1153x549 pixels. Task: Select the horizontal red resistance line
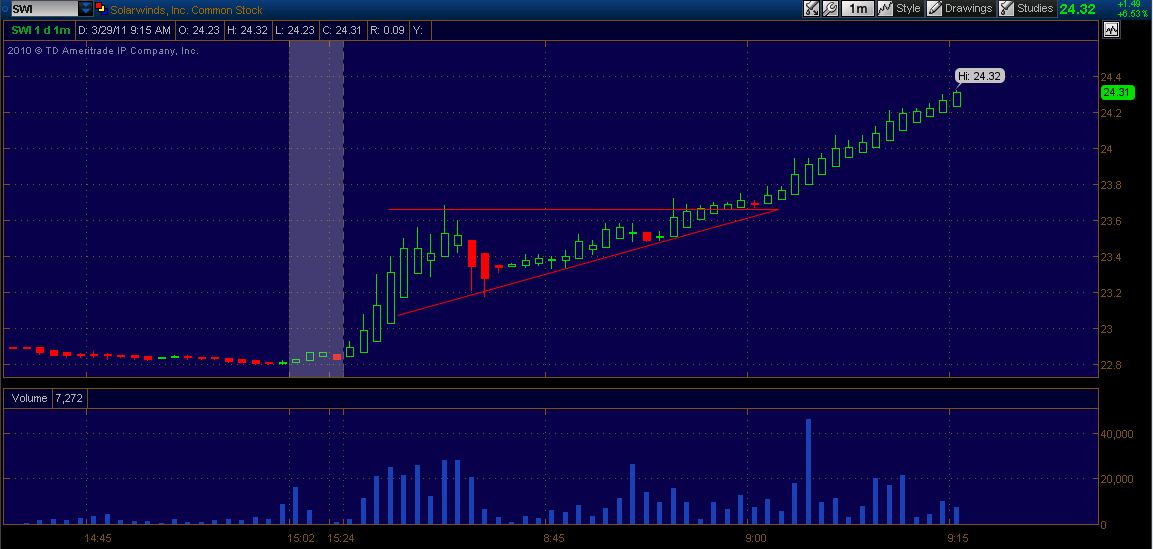click(582, 209)
